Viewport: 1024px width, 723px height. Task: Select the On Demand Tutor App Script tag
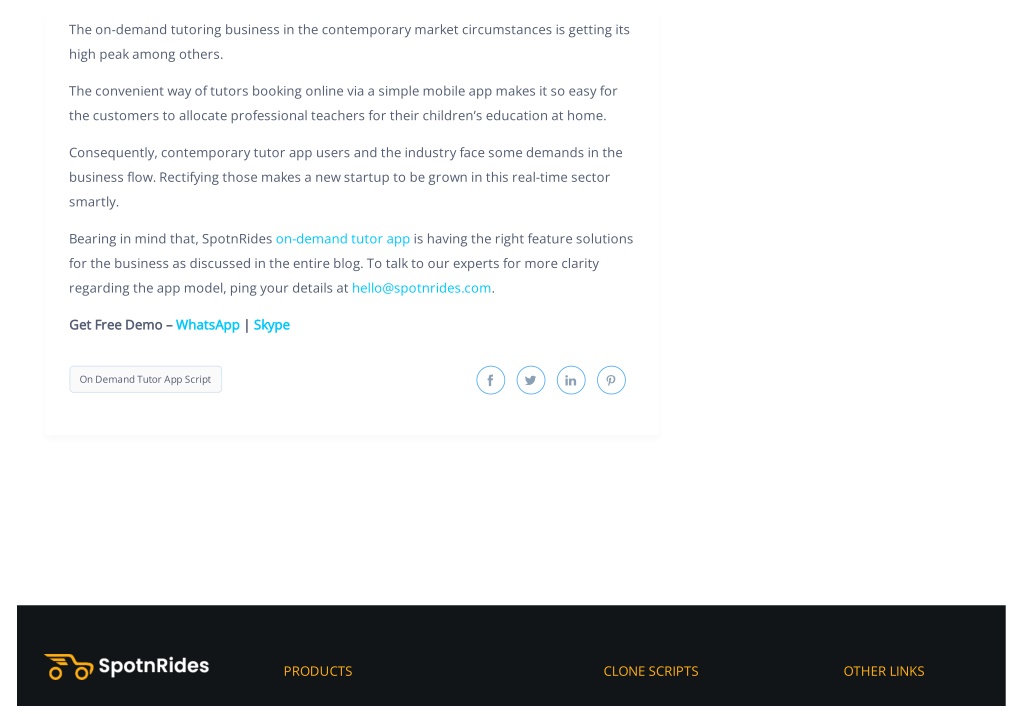click(146, 379)
